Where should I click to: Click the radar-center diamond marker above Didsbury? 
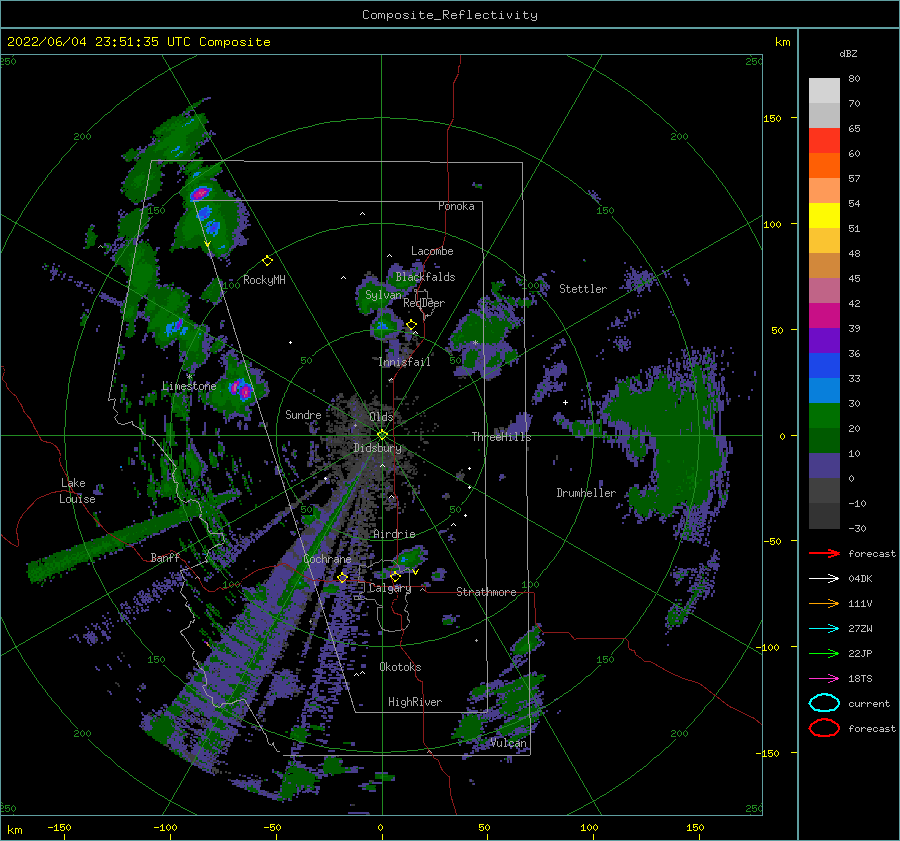point(382,435)
